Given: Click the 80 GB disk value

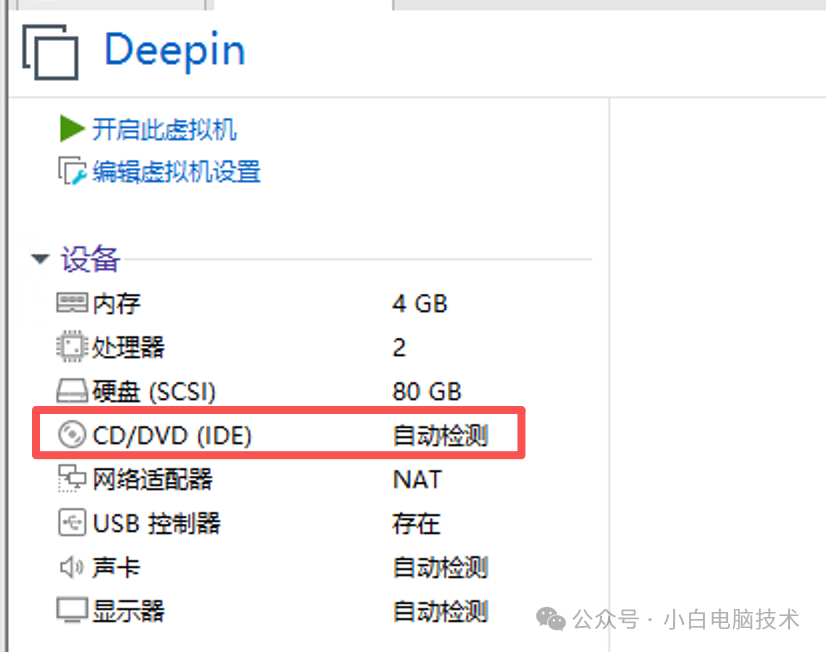Looking at the screenshot, I should 427,392.
